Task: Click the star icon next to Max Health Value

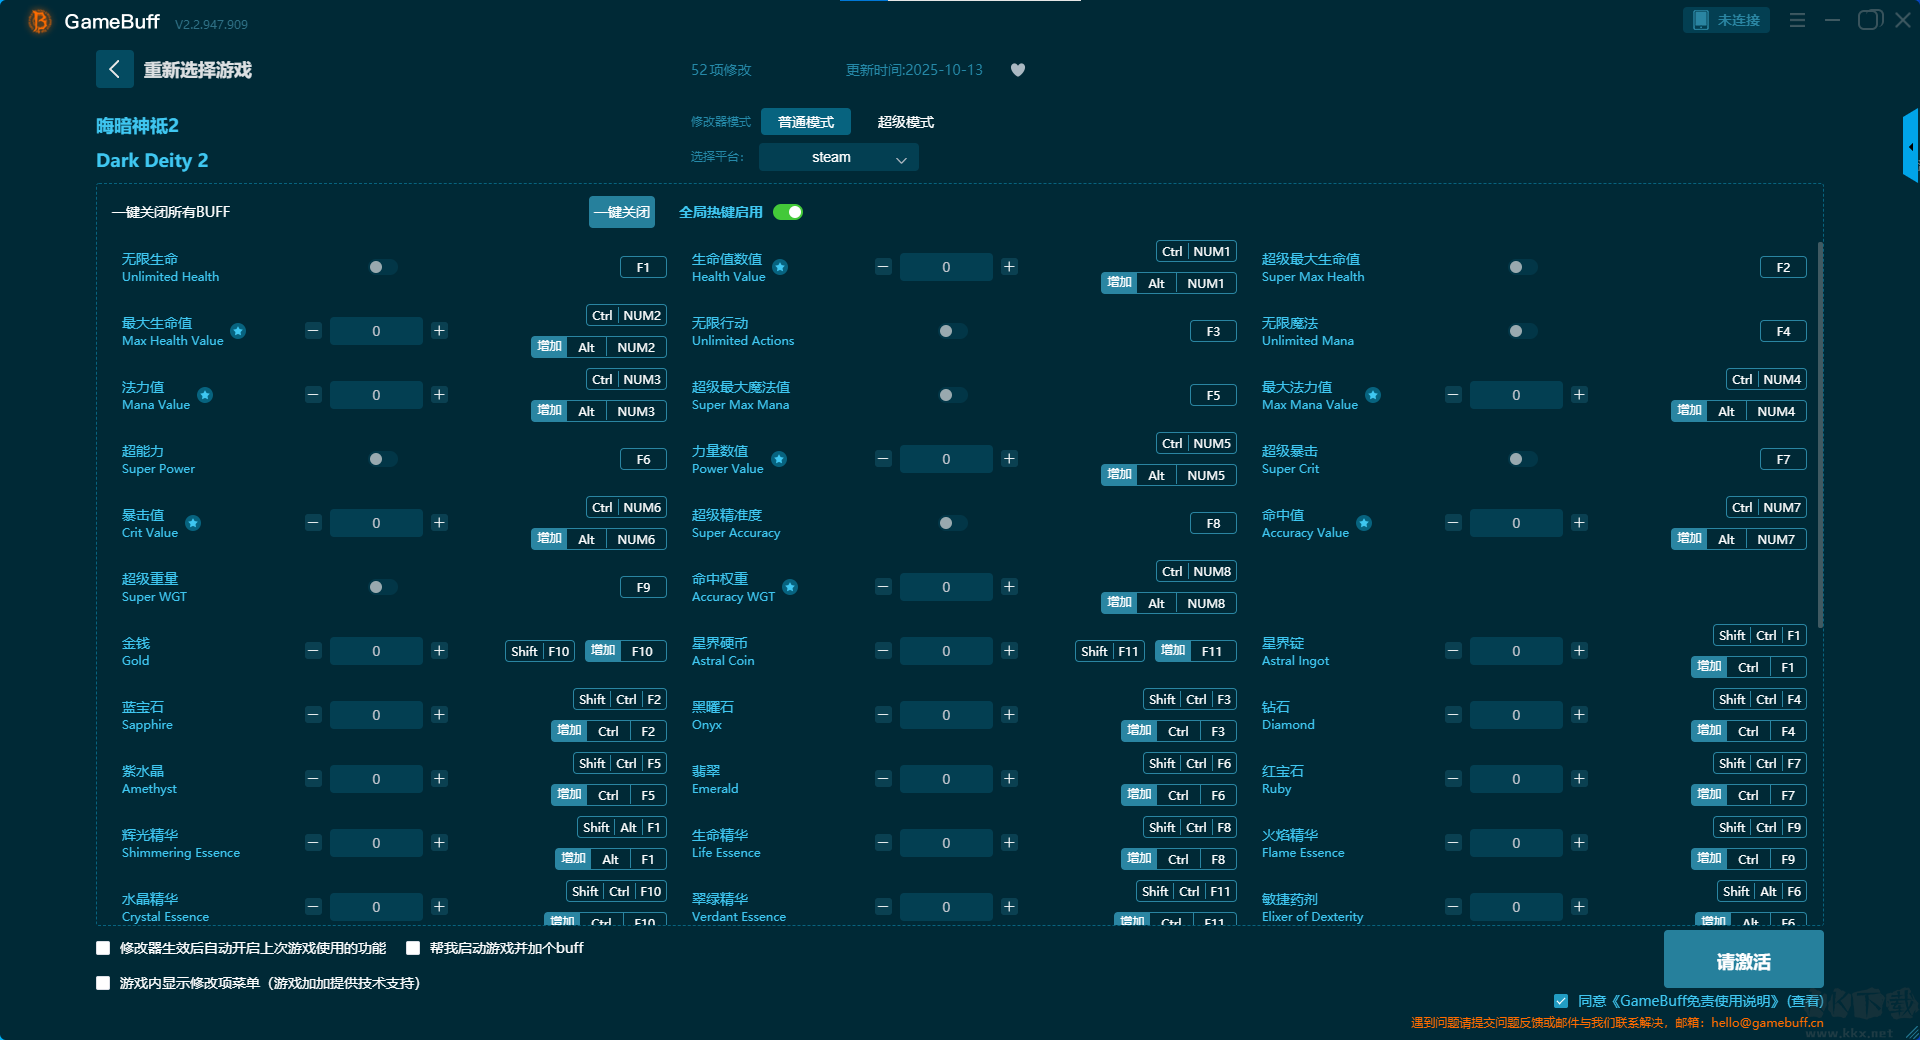Action: [238, 331]
